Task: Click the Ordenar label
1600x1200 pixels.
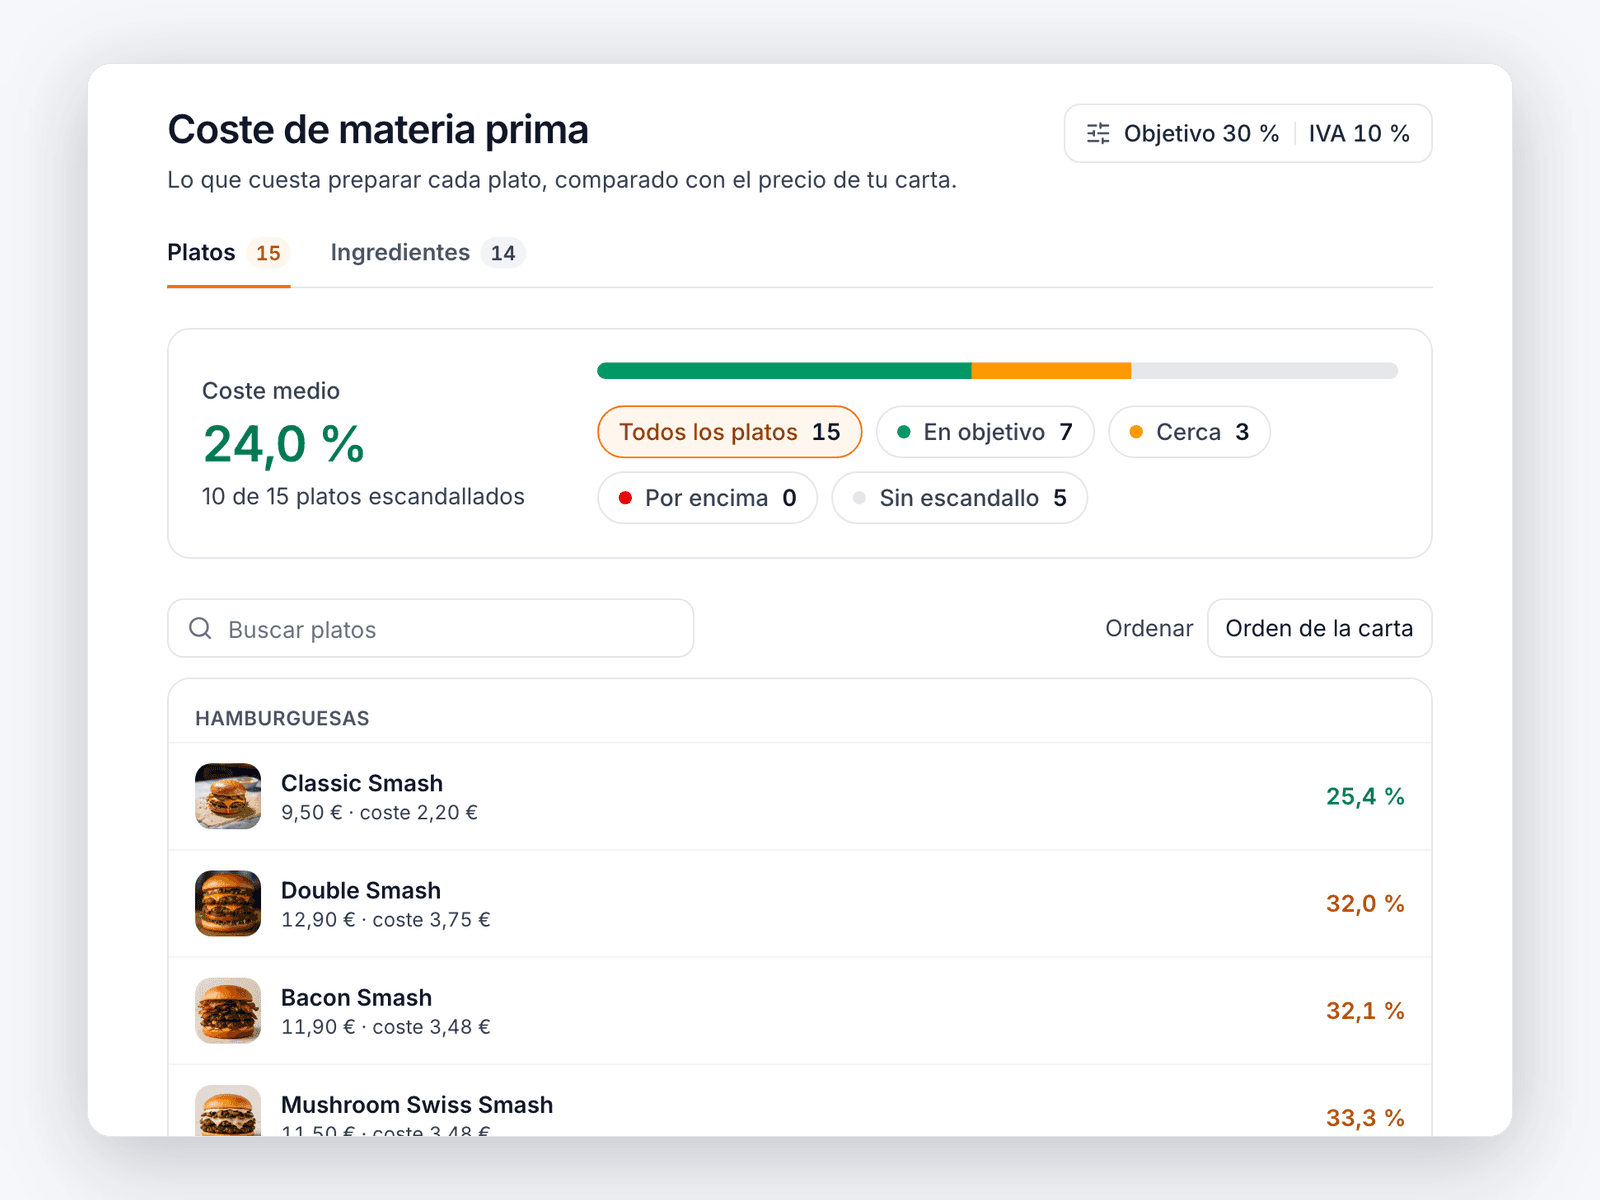Action: coord(1149,628)
